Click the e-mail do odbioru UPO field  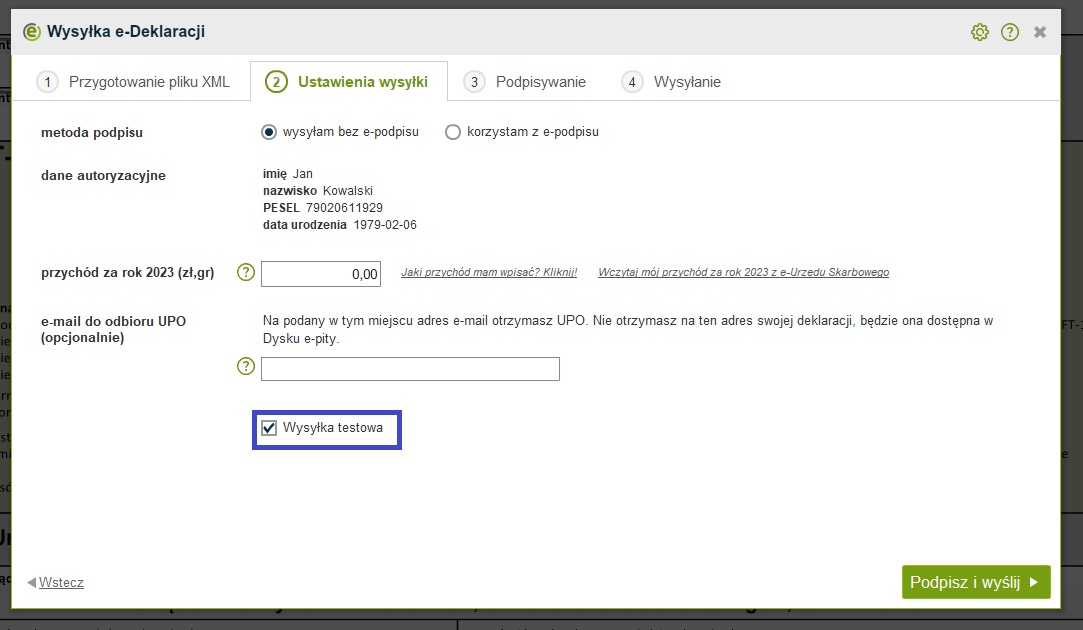(x=410, y=369)
